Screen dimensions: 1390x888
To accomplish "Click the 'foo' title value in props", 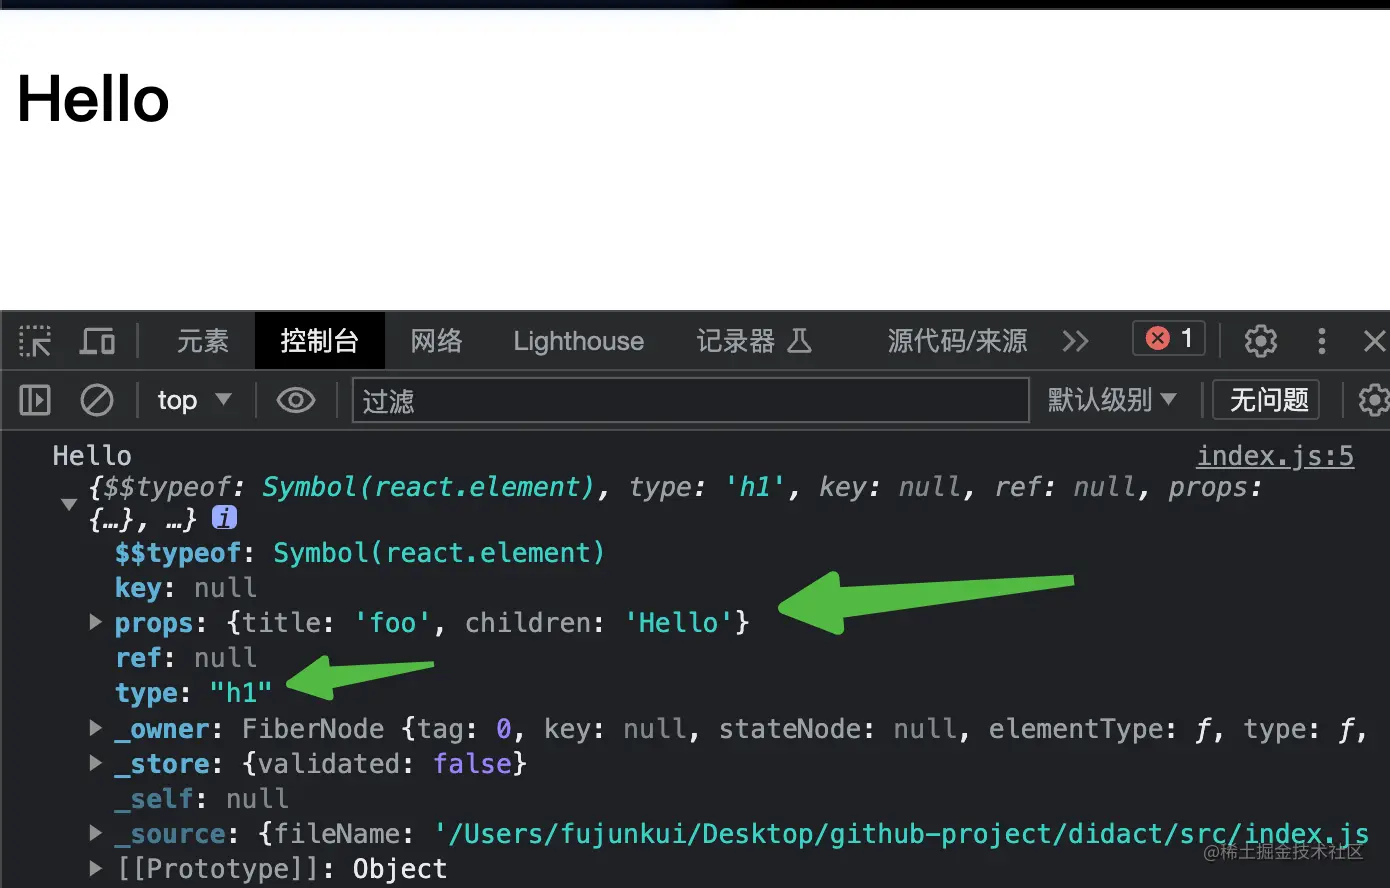I will point(393,623).
